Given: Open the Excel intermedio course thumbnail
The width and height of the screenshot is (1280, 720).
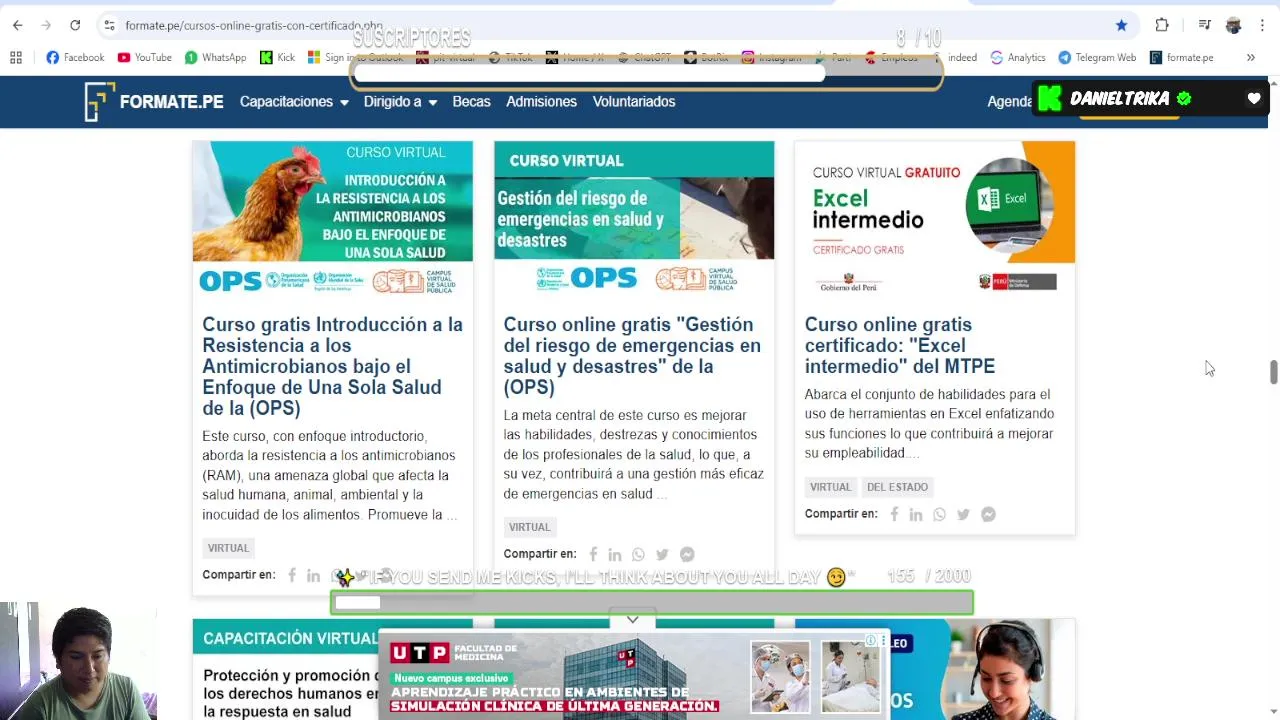Looking at the screenshot, I should [935, 219].
